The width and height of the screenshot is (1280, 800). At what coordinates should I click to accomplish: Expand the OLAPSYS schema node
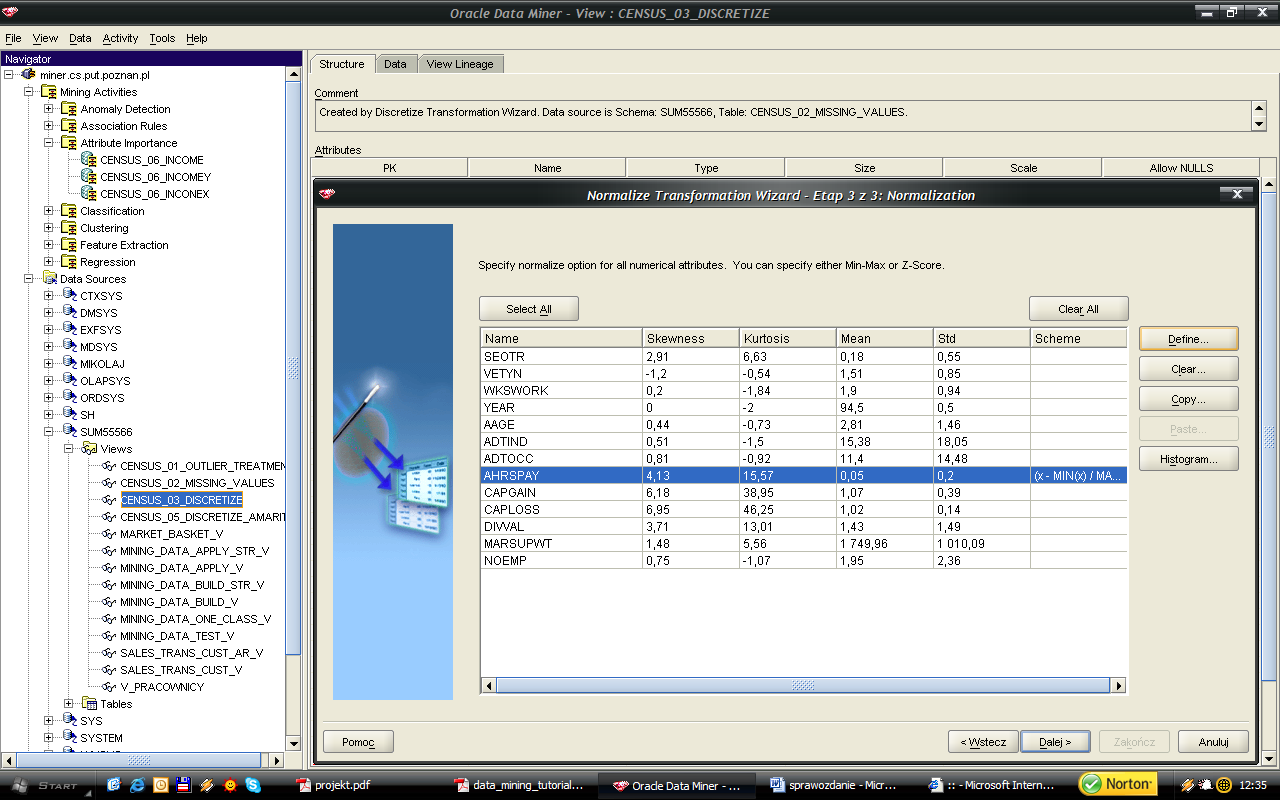pos(49,381)
